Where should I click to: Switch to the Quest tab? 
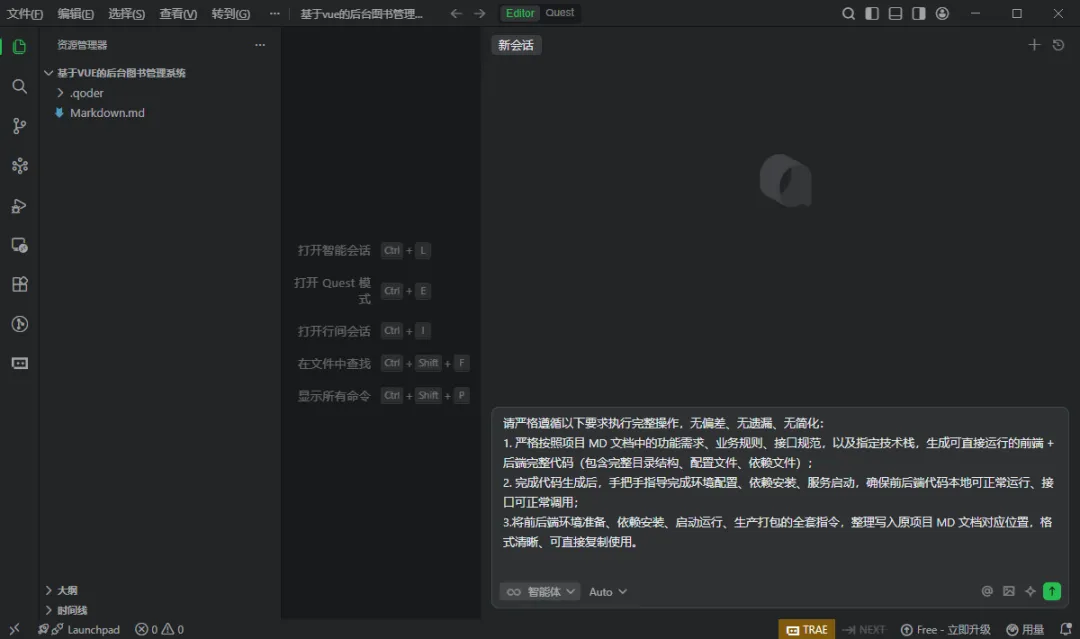click(x=558, y=13)
